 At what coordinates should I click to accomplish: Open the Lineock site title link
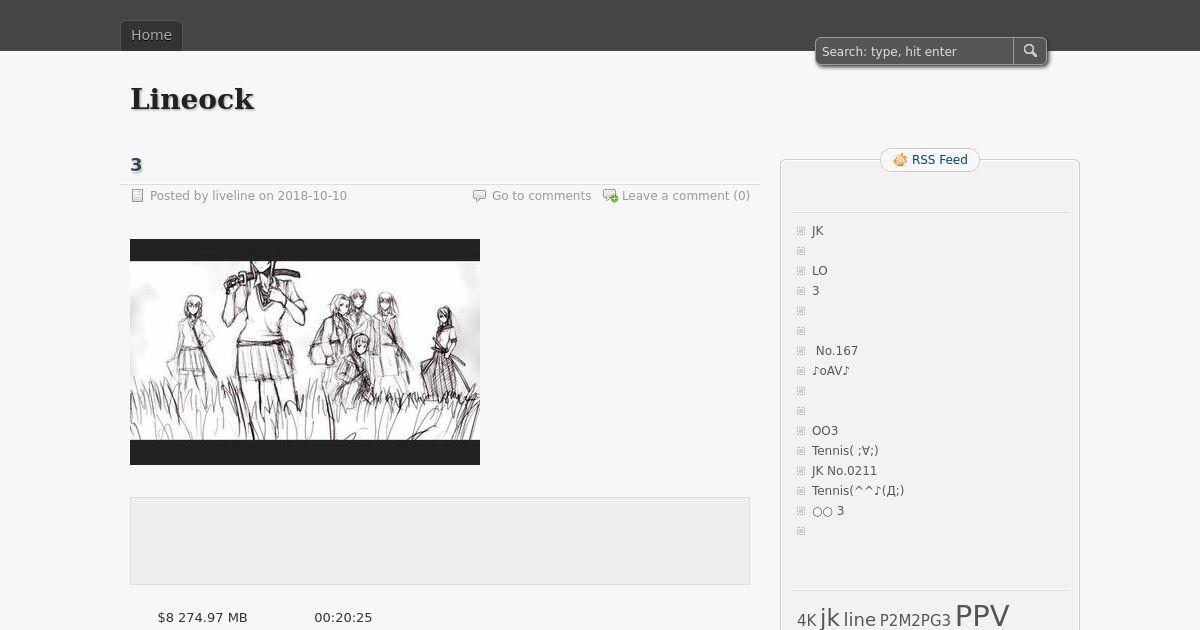[192, 99]
